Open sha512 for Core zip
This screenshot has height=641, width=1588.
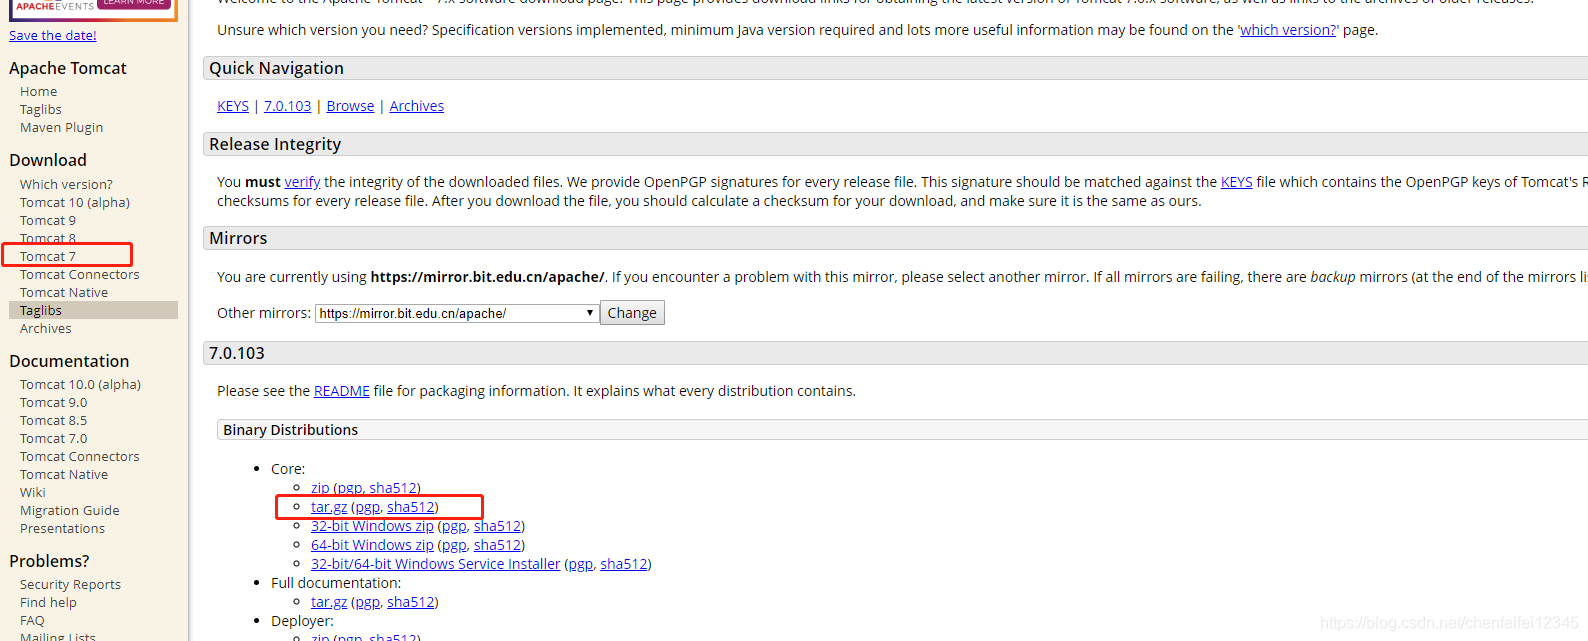click(393, 488)
